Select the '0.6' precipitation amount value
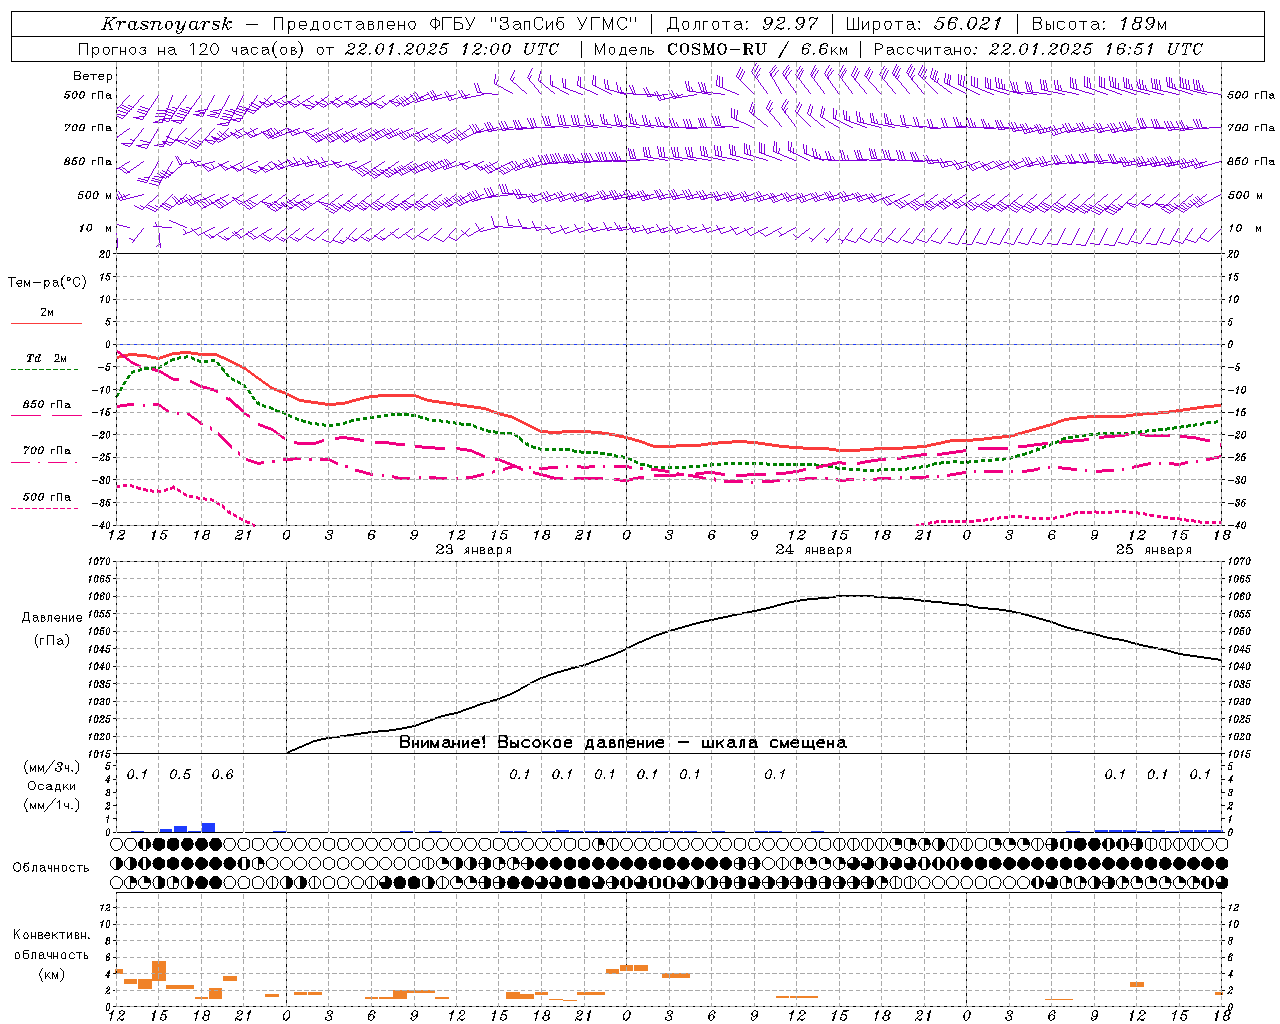The width and height of the screenshot is (1280, 1024). (222, 775)
